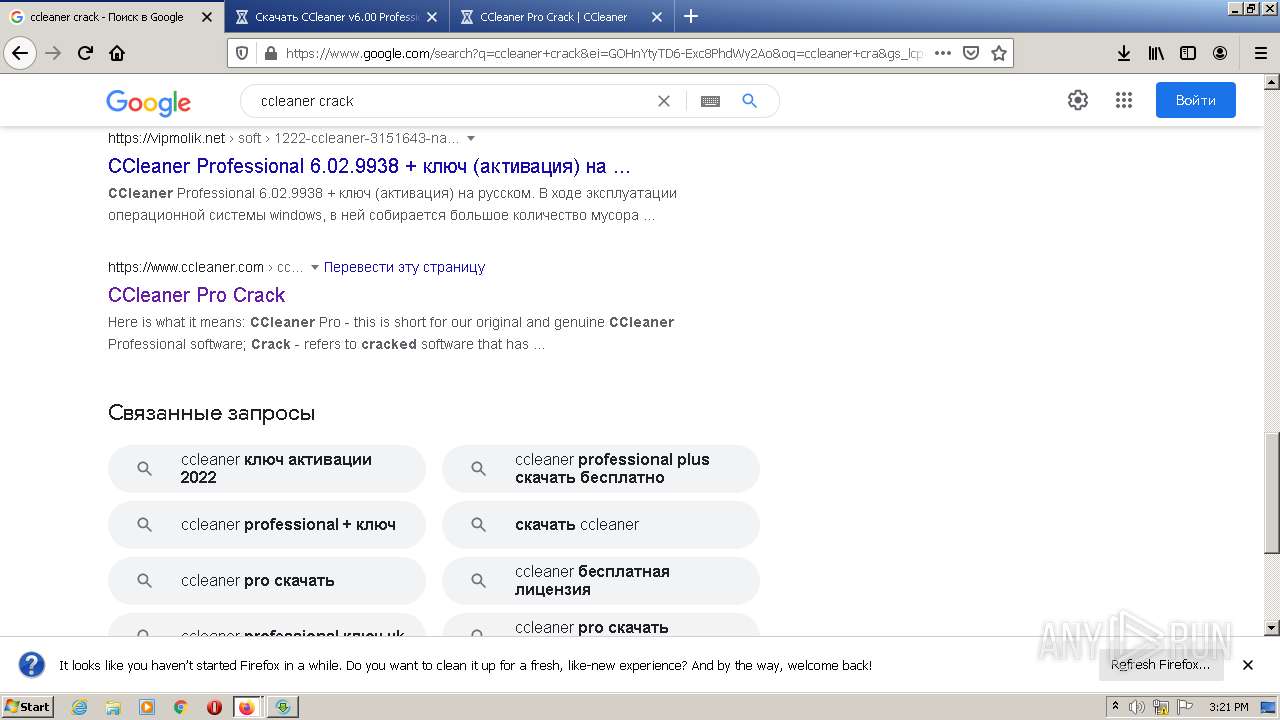
Task: Select 'ccleaner professional + ключ' suggestion
Action: (267, 524)
